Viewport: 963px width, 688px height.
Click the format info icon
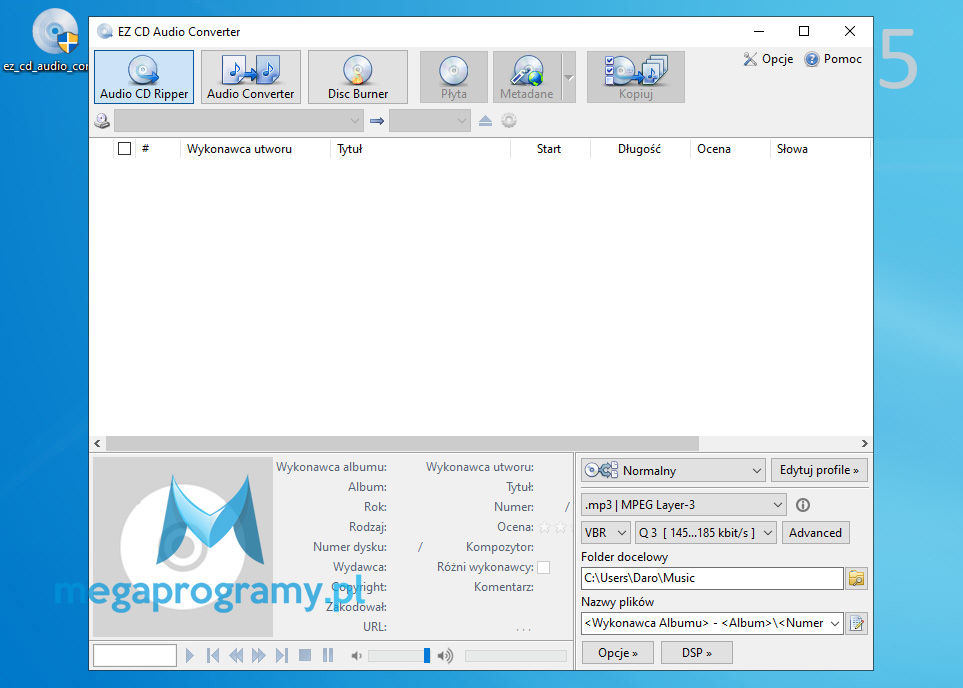(803, 505)
